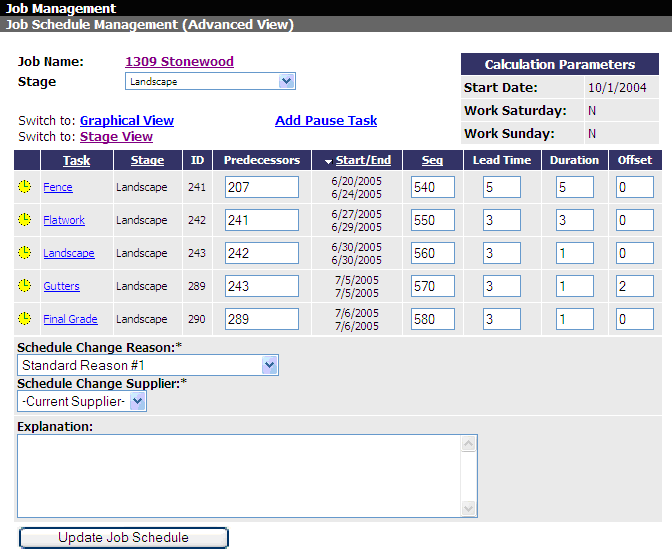This screenshot has width=672, height=555.
Task: Click the clock icon beside Landscape task
Action: 24,253
